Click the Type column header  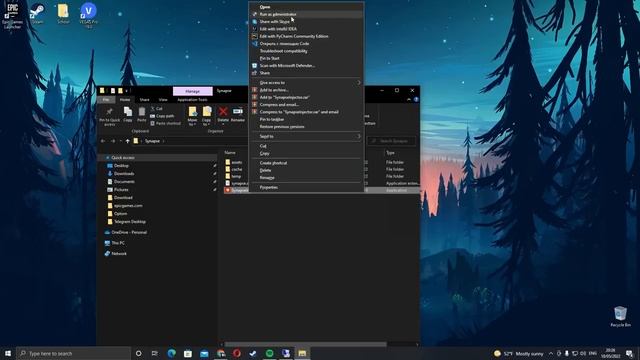coord(391,153)
